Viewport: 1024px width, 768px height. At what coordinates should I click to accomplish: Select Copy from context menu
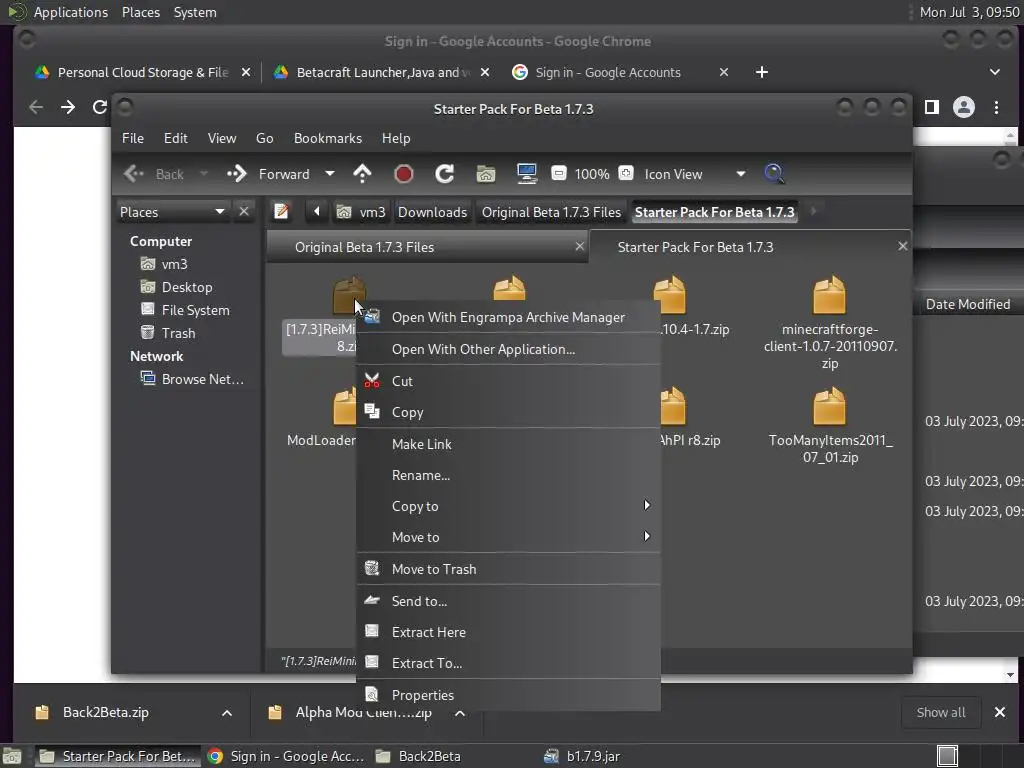click(508, 412)
